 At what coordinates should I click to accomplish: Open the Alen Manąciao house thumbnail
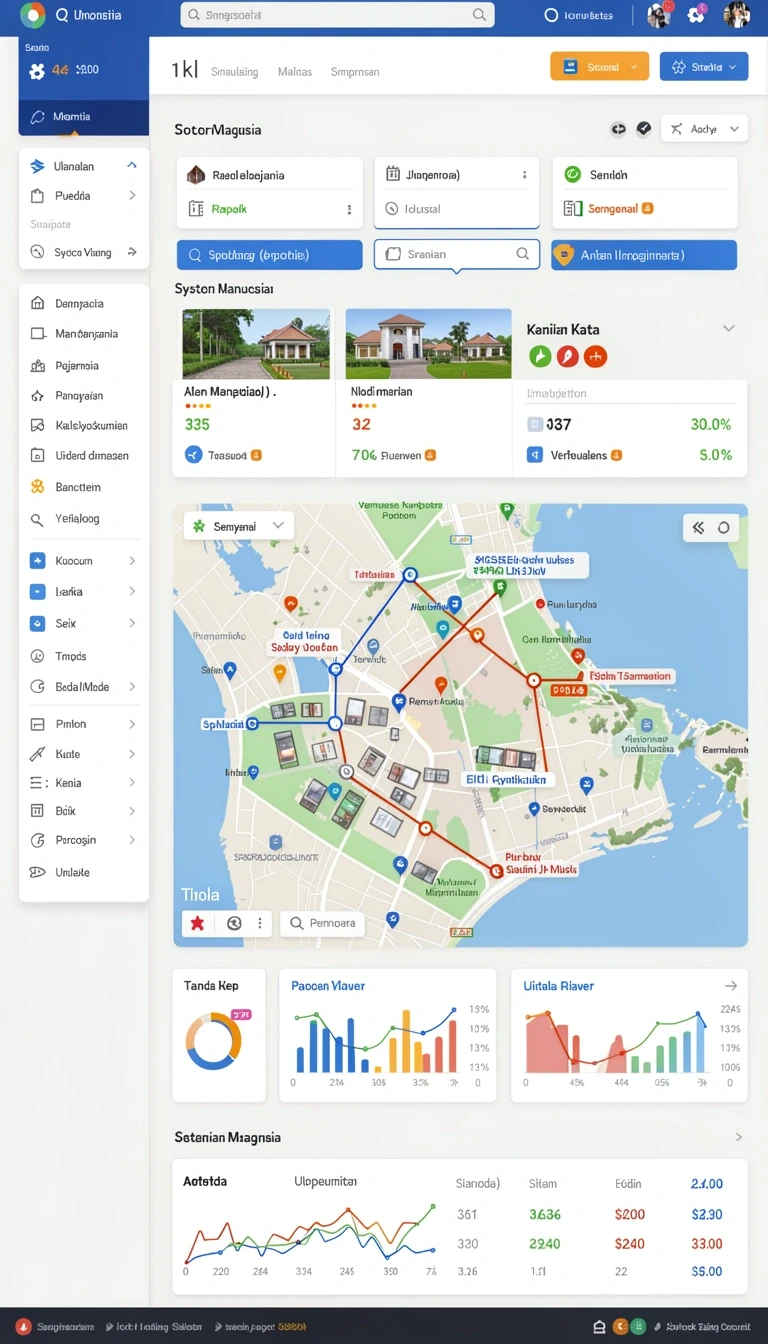click(256, 344)
